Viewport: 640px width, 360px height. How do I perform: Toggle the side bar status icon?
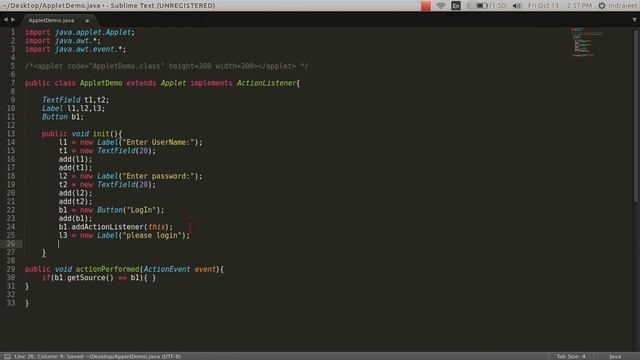tap(7, 356)
